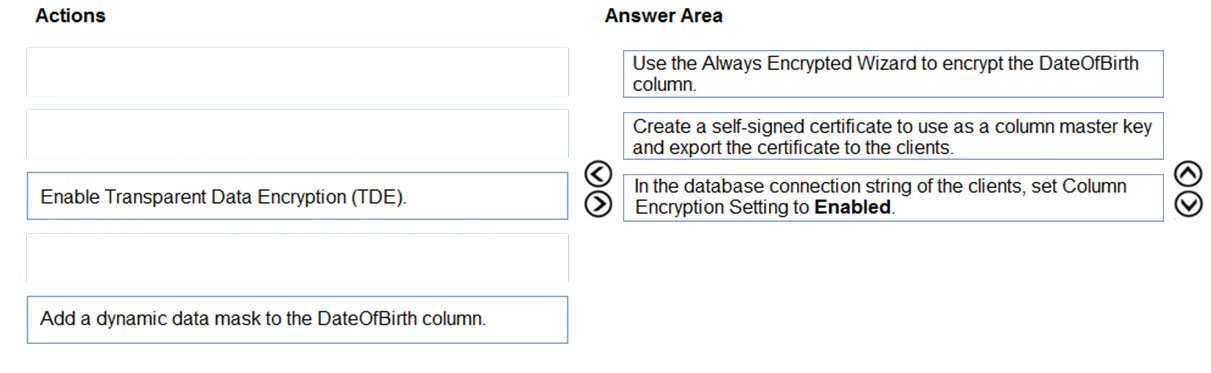Select the Add dynamic data mask action
The width and height of the screenshot is (1211, 373).
(297, 320)
